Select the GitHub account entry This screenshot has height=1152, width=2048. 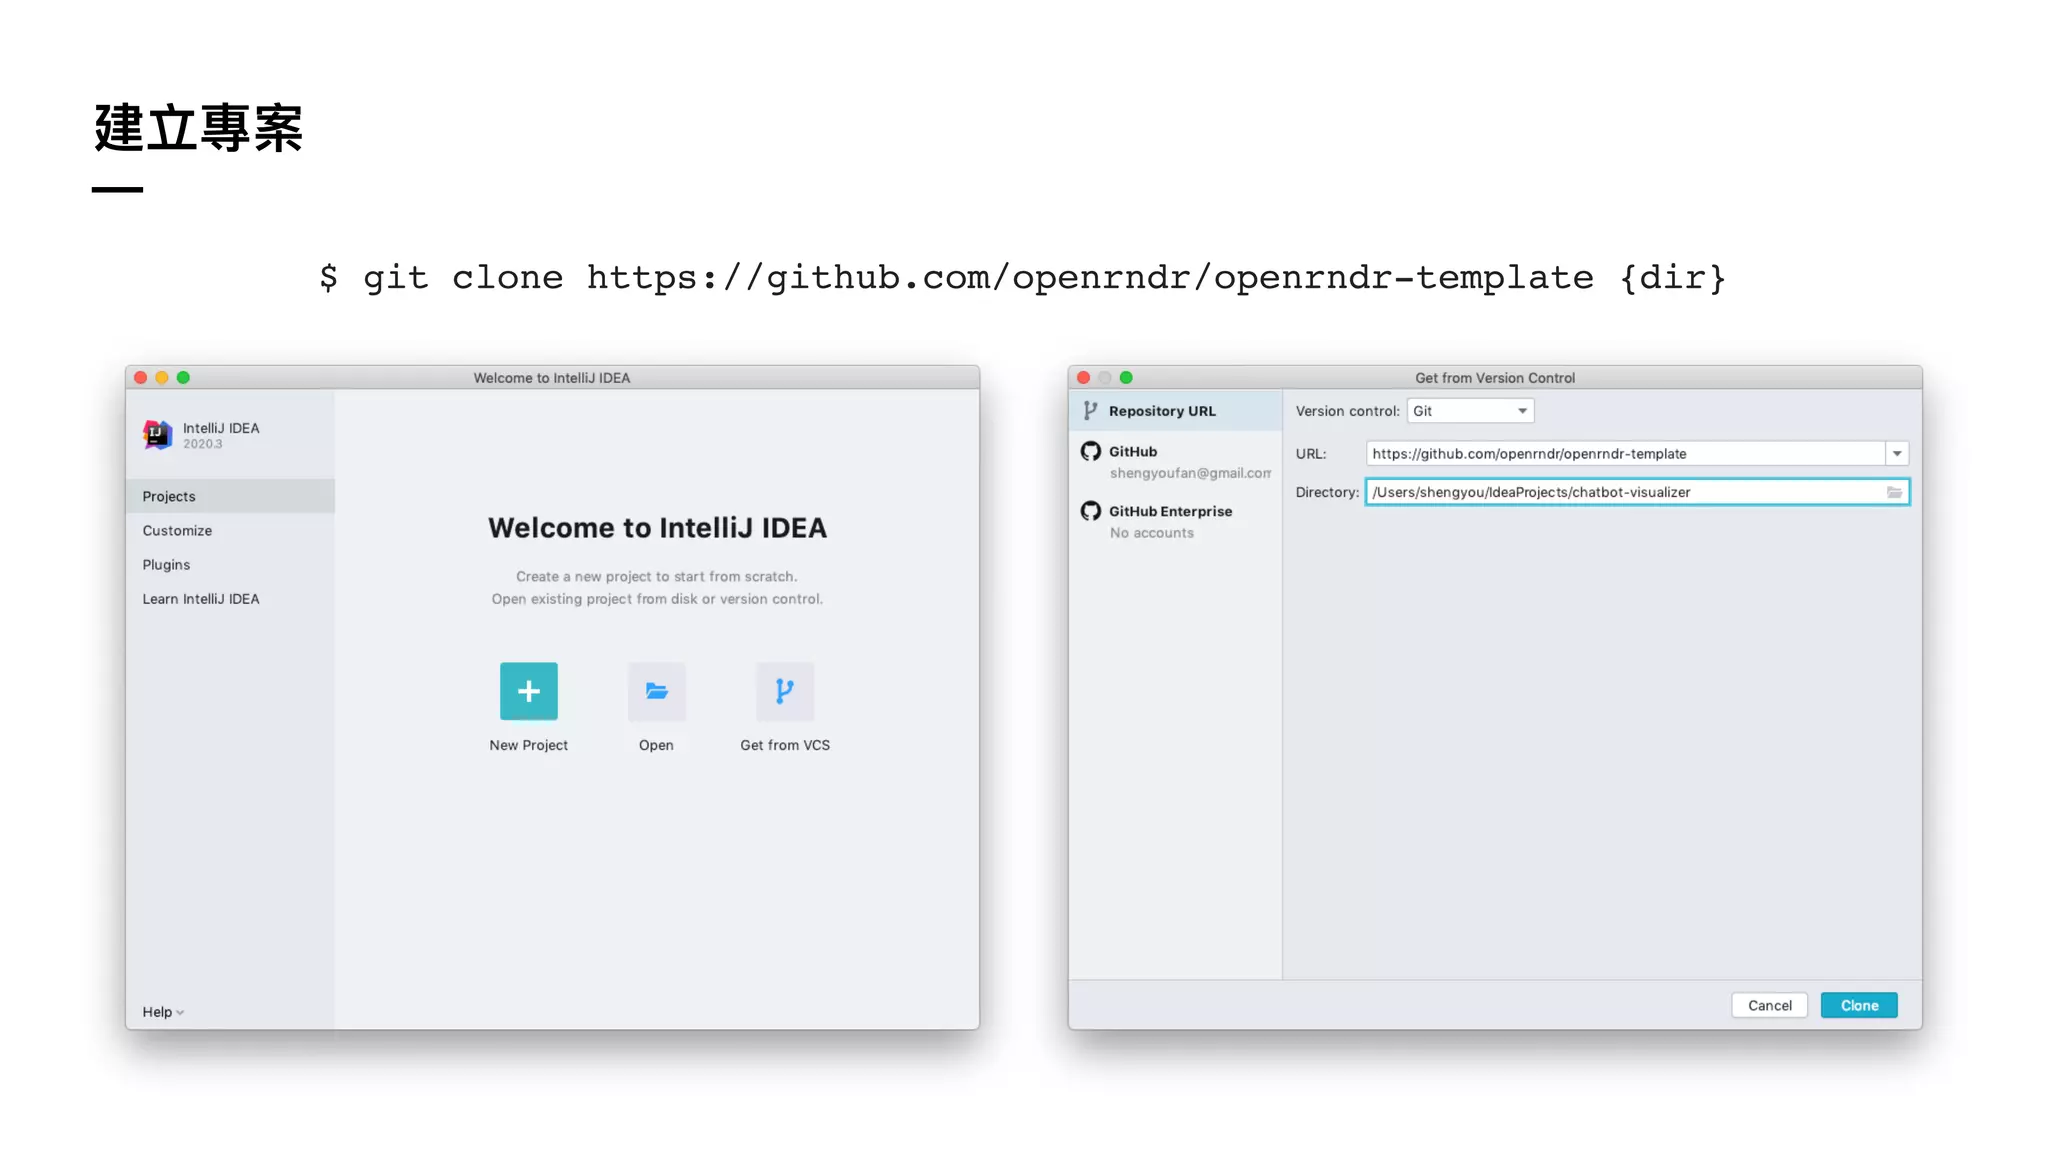[1175, 461]
